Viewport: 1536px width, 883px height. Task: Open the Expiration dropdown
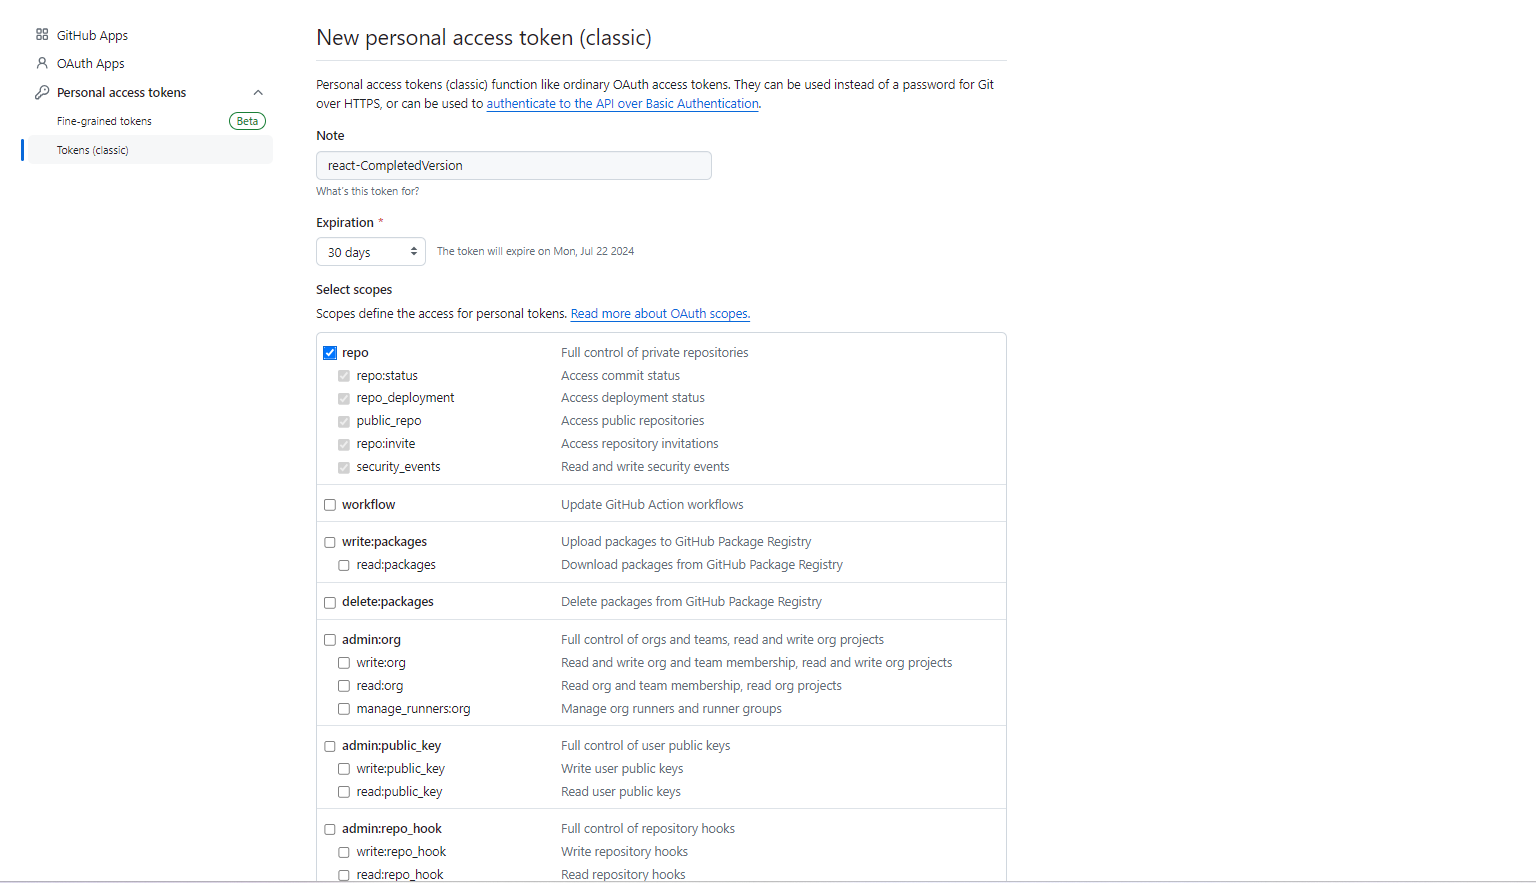click(370, 251)
